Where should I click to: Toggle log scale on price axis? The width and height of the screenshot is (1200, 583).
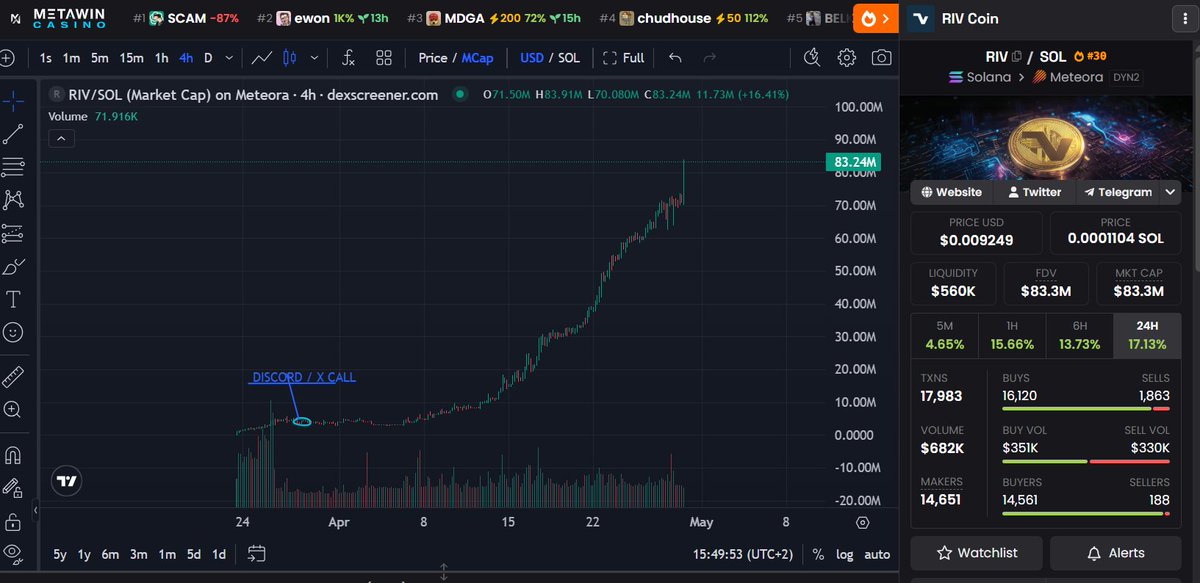click(x=846, y=554)
